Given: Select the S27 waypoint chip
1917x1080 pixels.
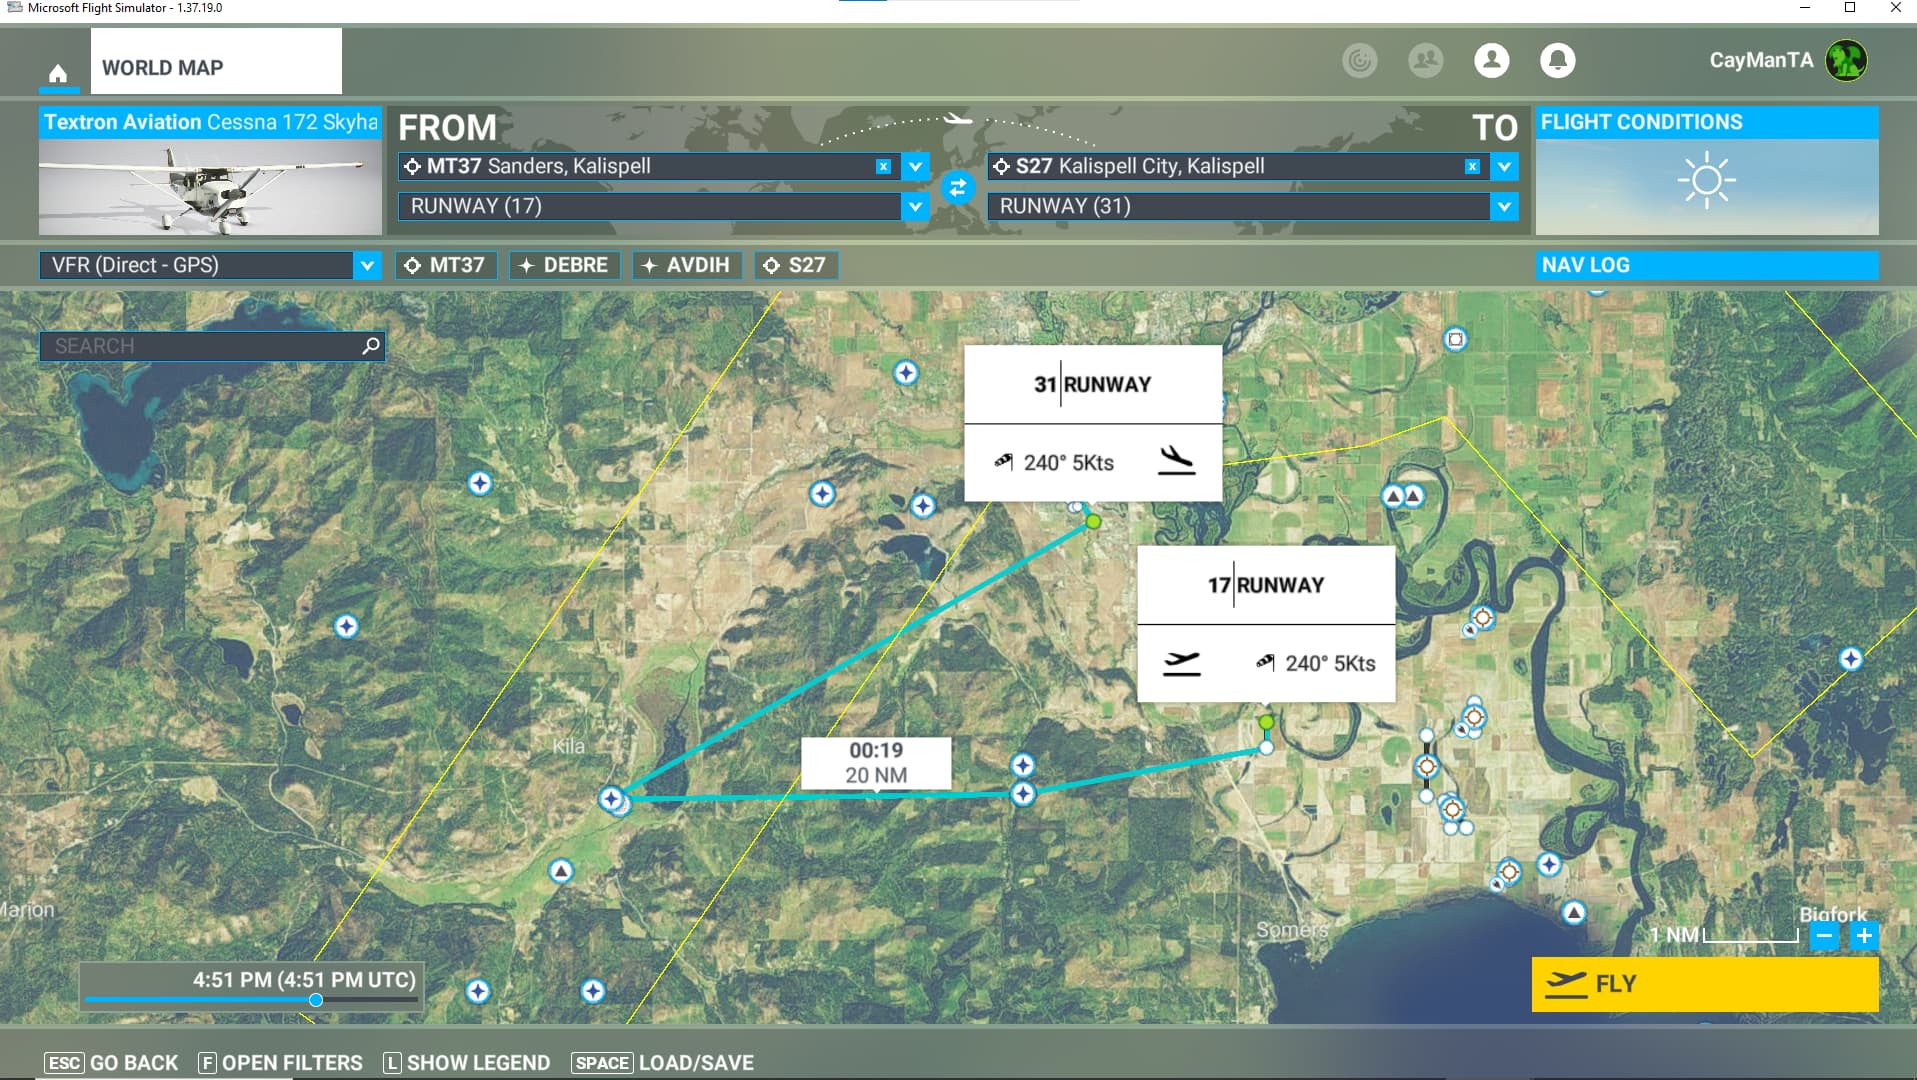Looking at the screenshot, I should (796, 265).
